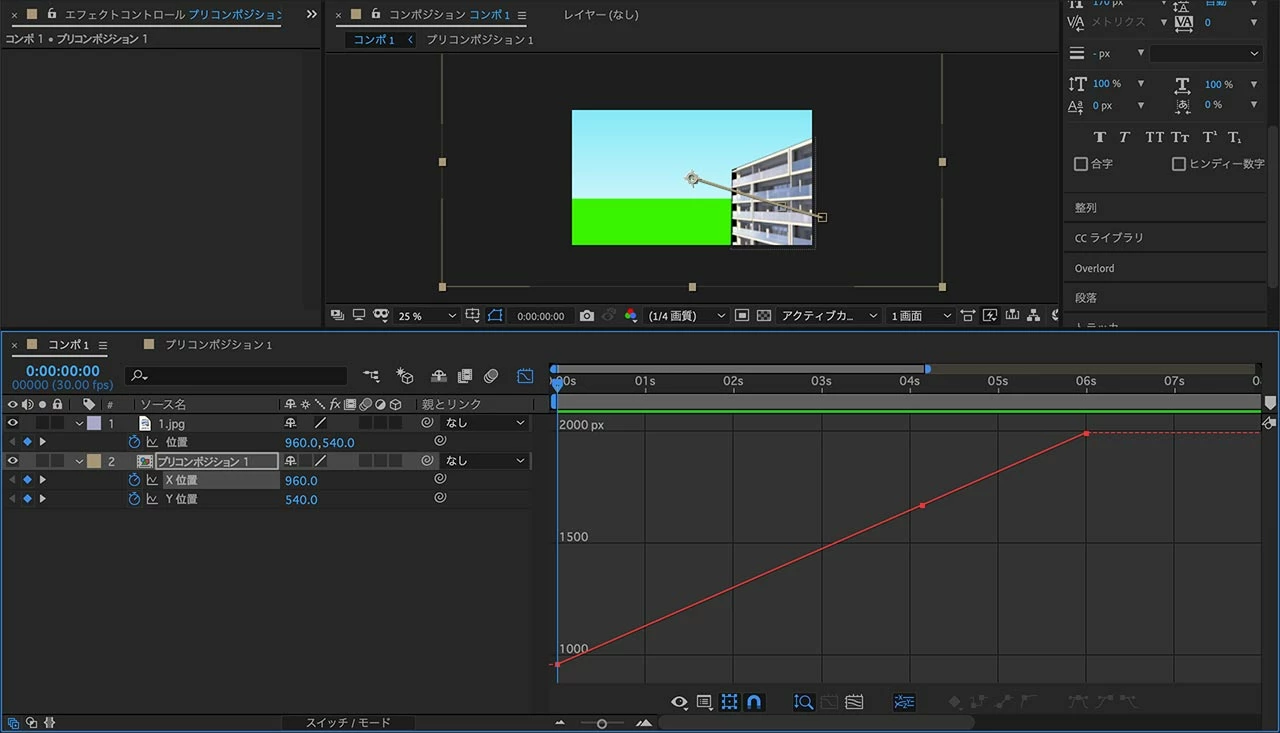
Task: Apply faux bold T style button
Action: tap(1100, 137)
